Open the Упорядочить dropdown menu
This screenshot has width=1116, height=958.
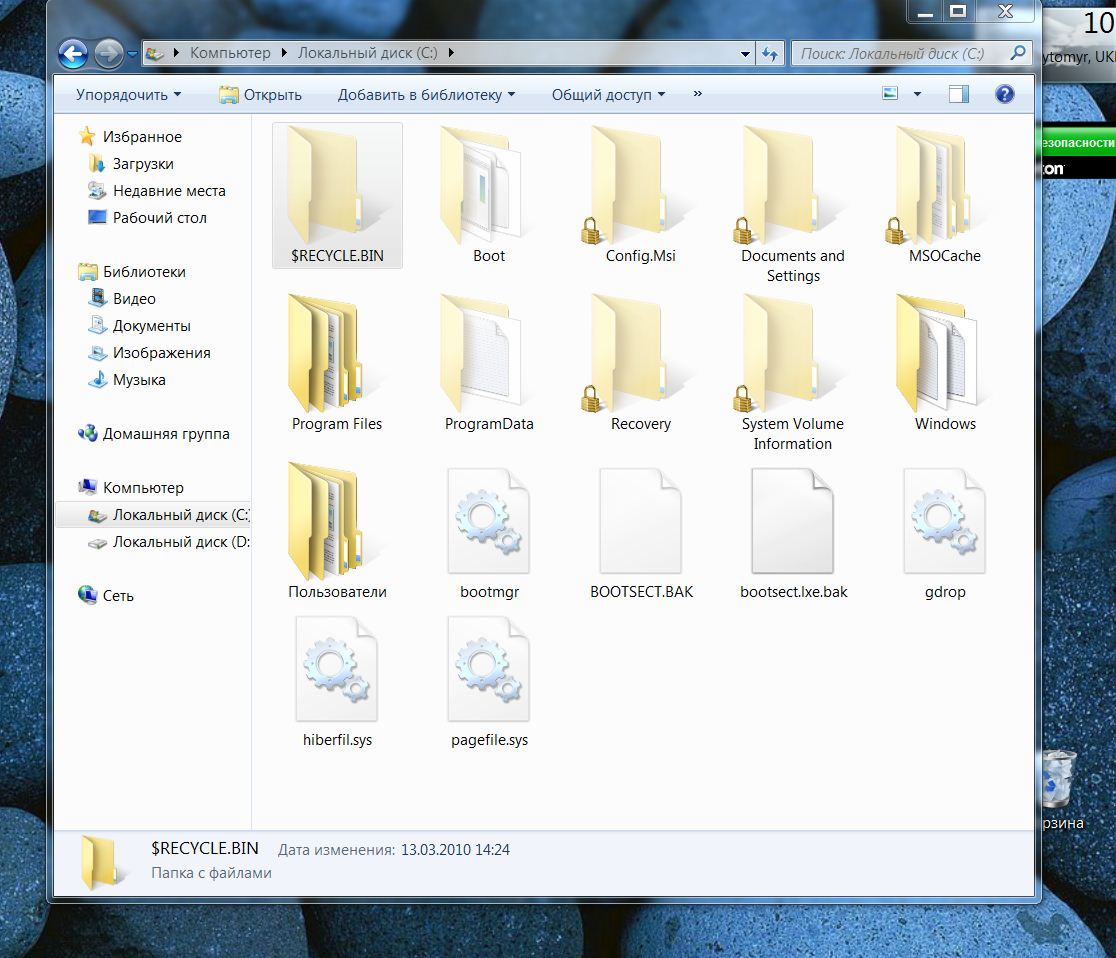[x=128, y=95]
